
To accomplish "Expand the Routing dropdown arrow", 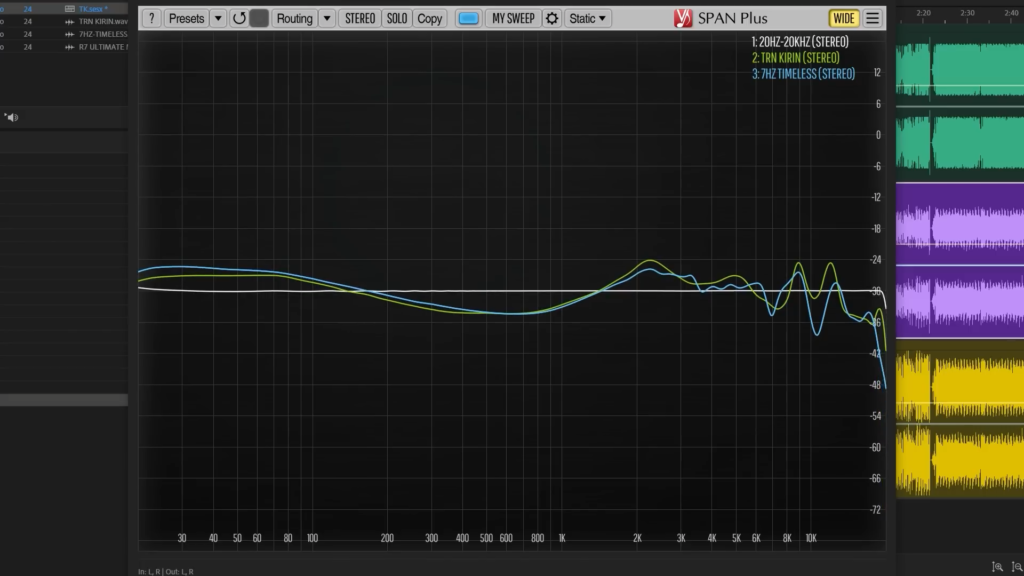I will point(327,18).
